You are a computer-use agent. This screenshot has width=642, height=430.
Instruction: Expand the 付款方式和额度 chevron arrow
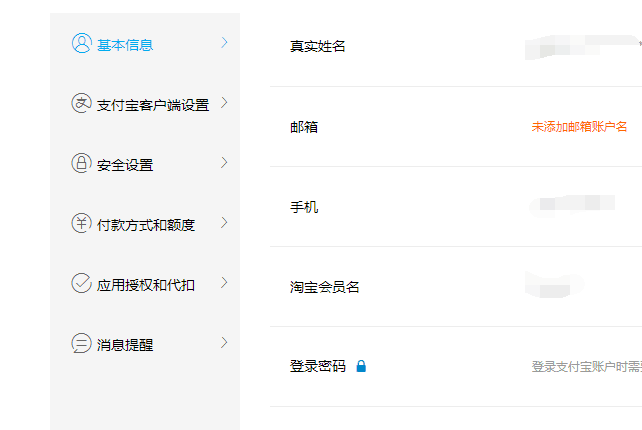coord(224,222)
